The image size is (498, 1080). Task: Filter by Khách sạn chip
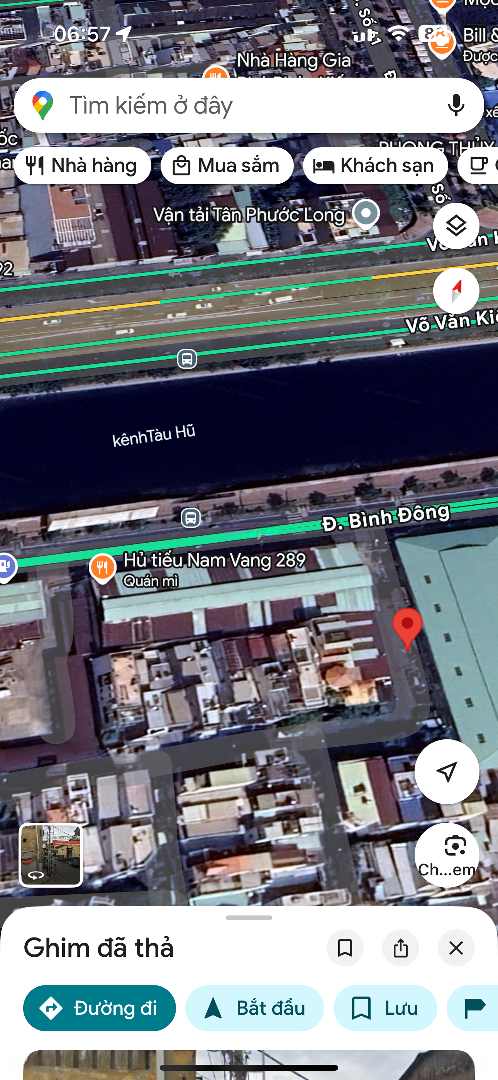[375, 166]
